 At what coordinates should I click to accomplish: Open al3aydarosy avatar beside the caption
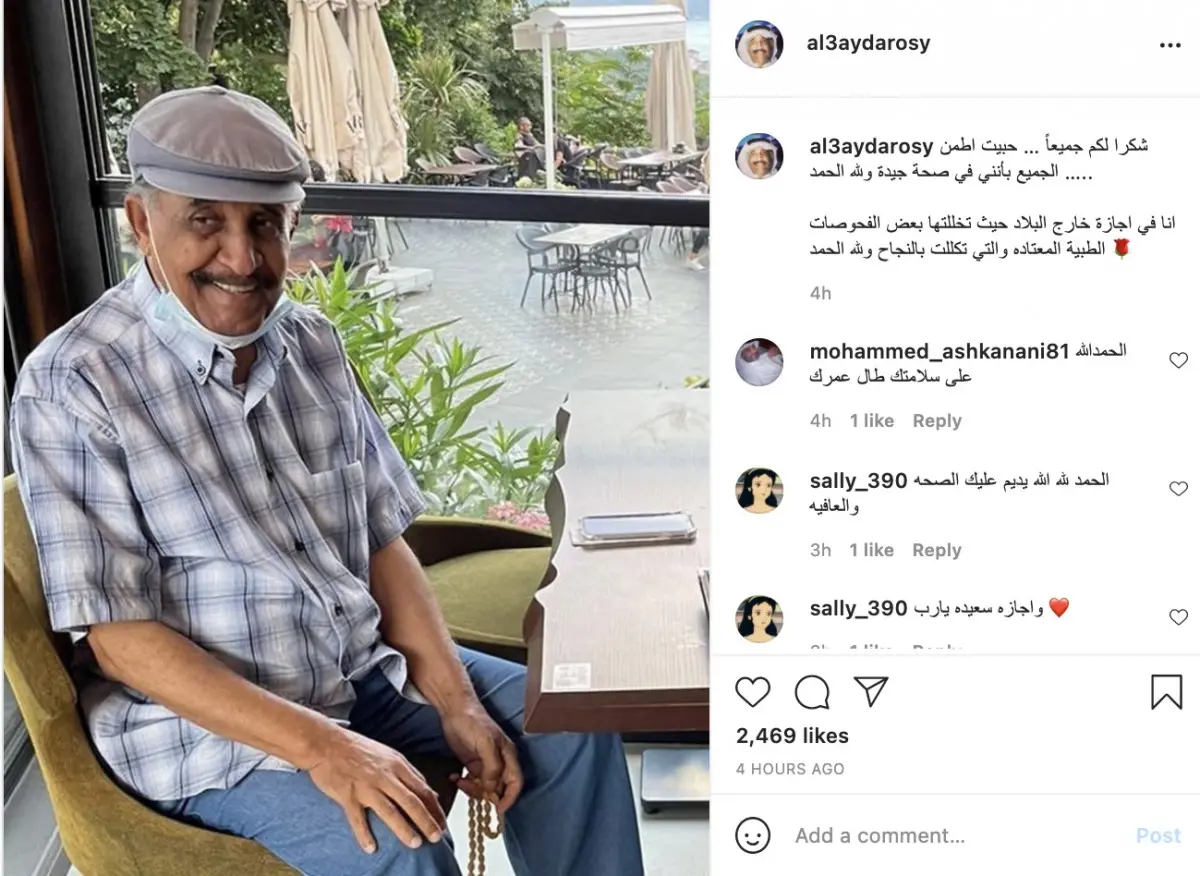pyautogui.click(x=759, y=156)
